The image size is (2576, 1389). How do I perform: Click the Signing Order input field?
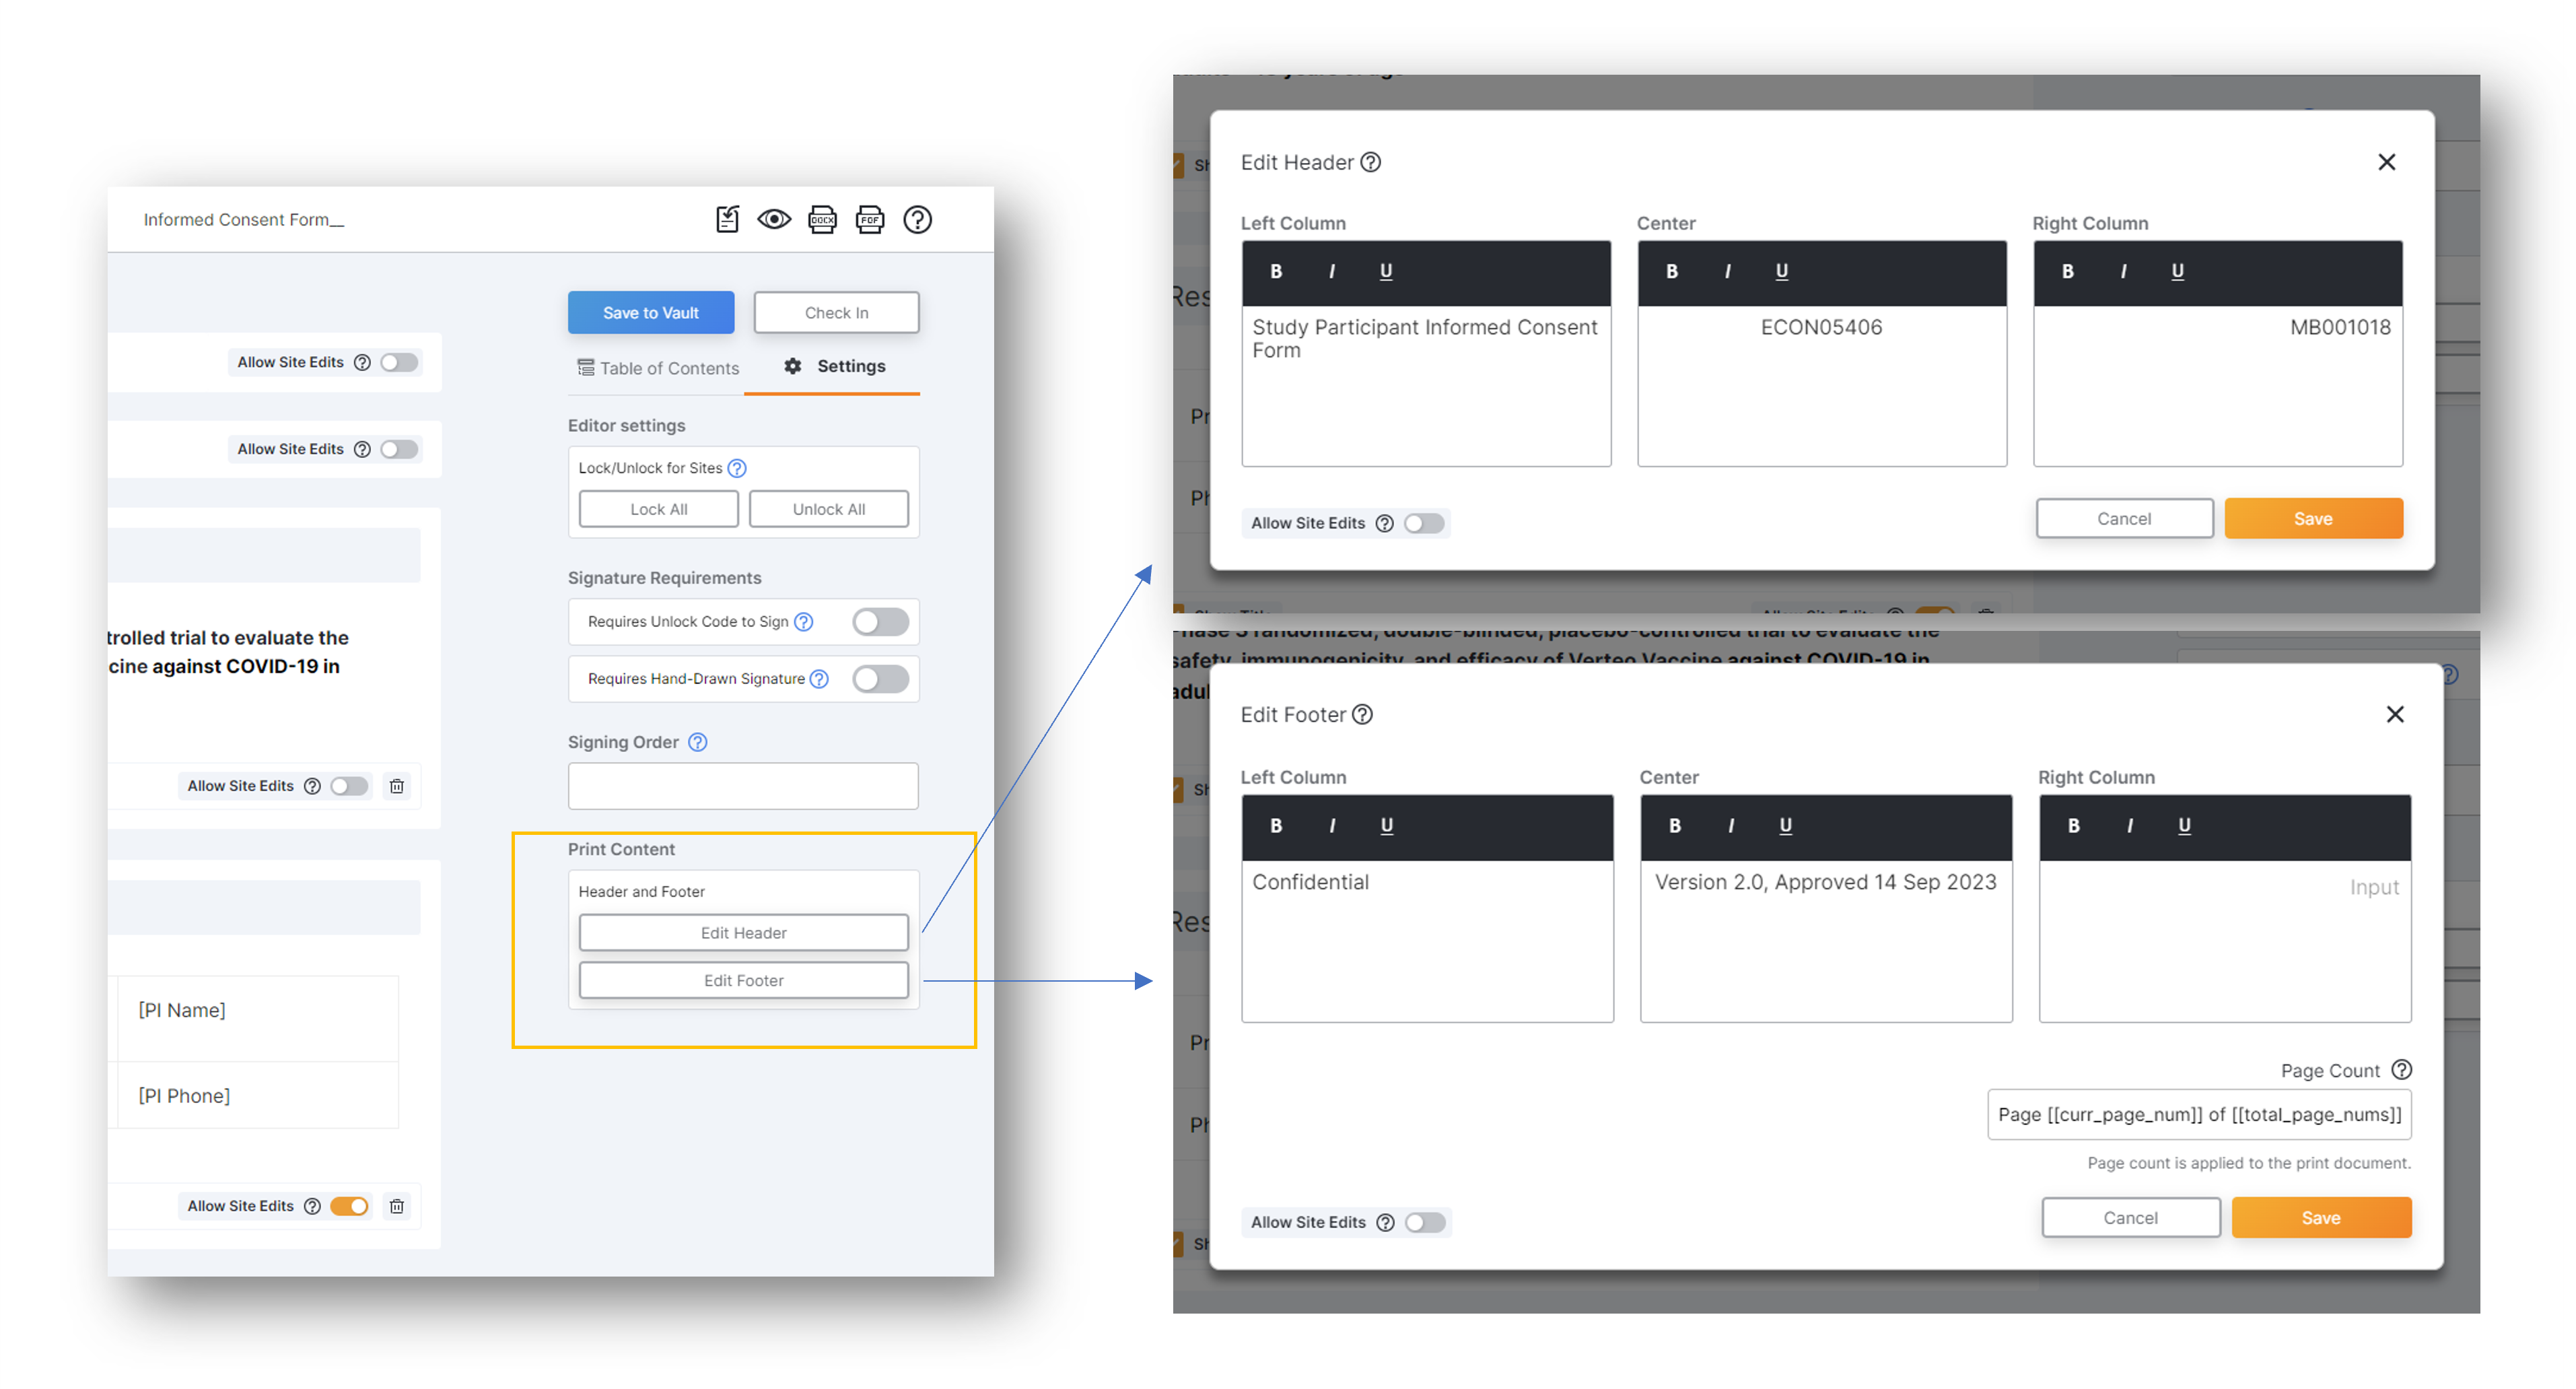743,786
